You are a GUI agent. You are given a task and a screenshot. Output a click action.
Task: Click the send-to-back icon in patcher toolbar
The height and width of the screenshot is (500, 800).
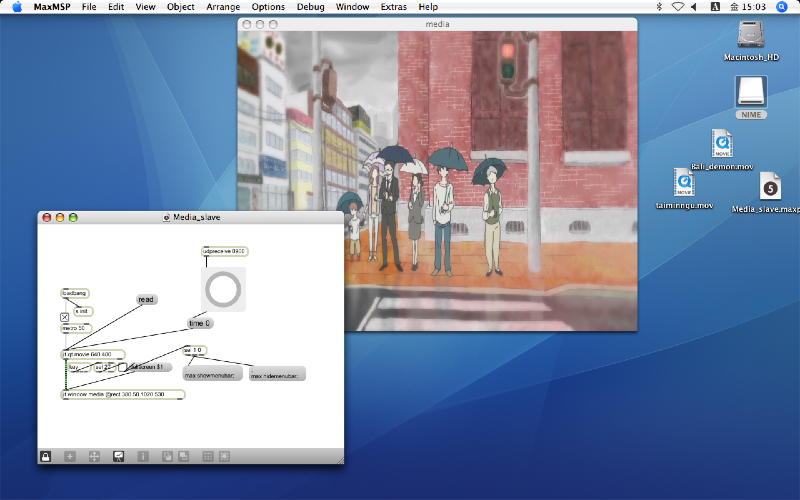coord(184,457)
